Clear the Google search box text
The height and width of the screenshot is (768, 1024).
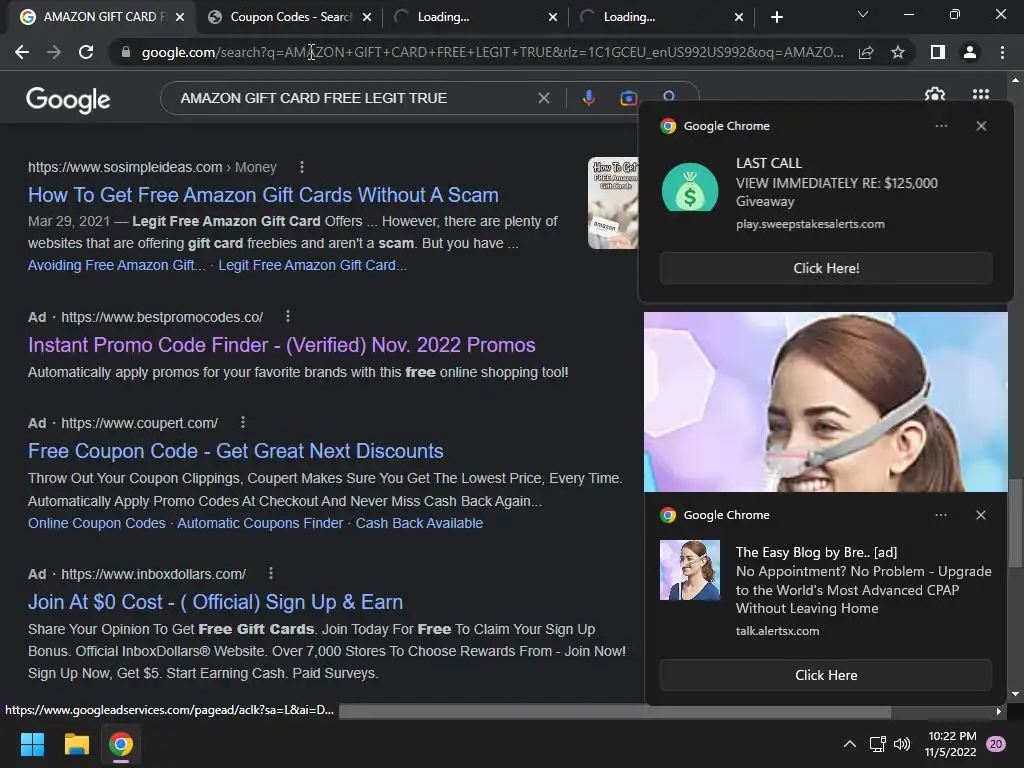(543, 98)
